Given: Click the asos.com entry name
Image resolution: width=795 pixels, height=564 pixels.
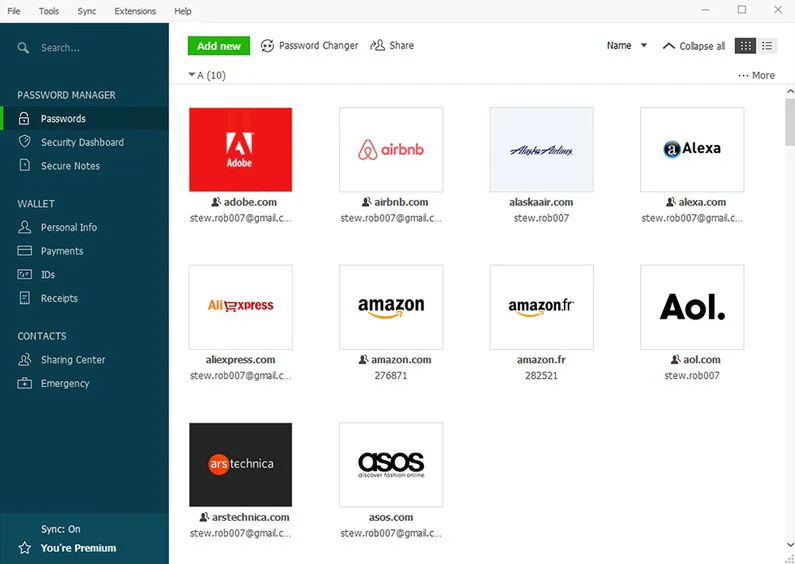Looking at the screenshot, I should [x=390, y=517].
